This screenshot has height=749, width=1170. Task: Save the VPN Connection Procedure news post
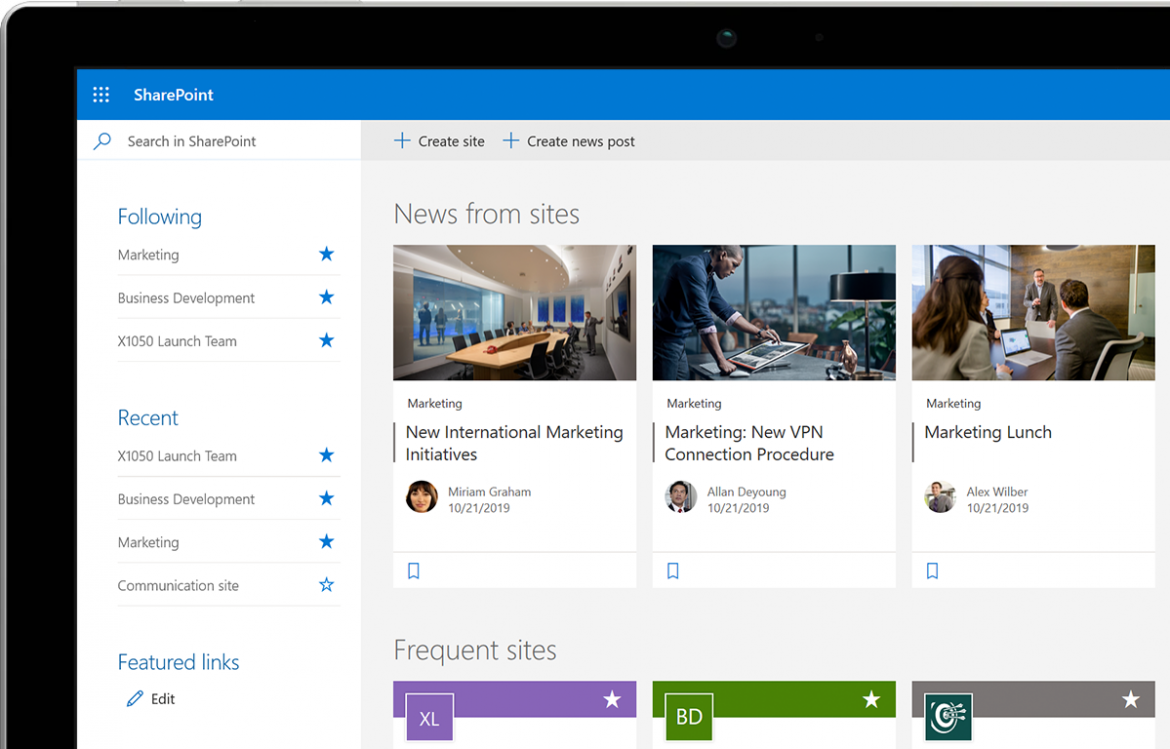coord(673,570)
